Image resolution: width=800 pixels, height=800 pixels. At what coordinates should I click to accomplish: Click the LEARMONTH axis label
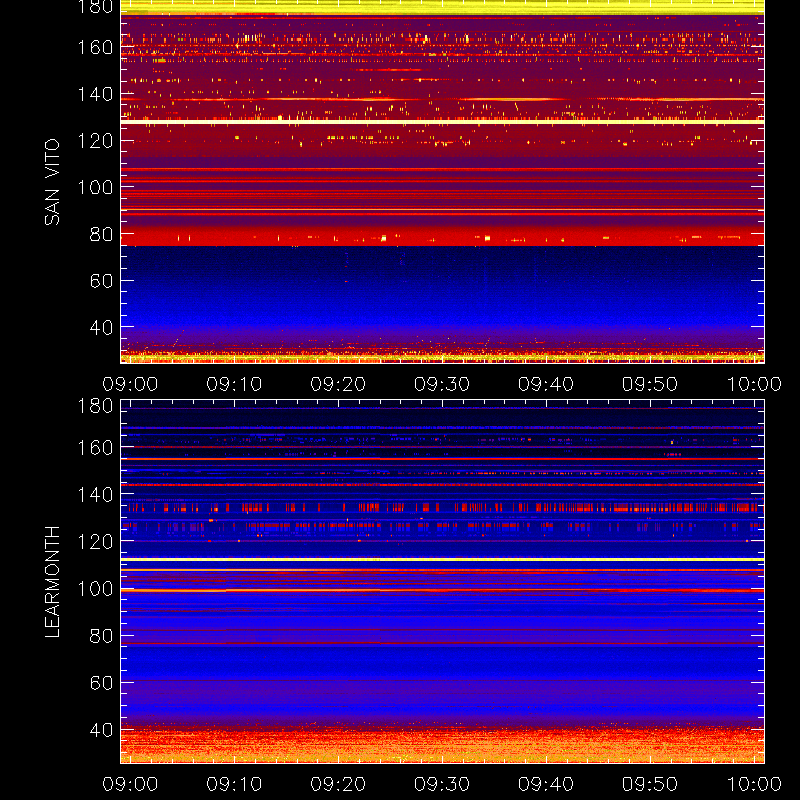pos(52,582)
